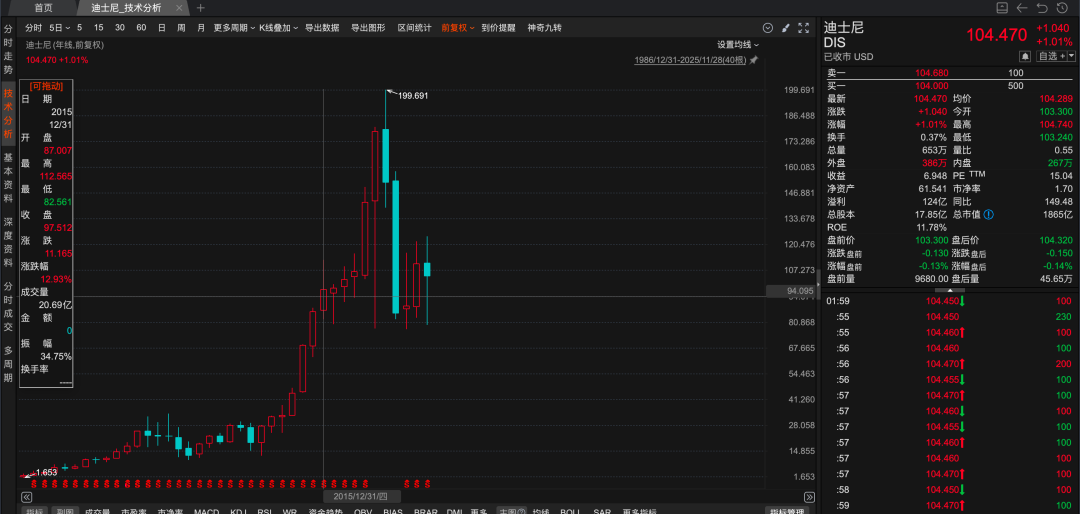Click 导出图形 button
1080x514 pixels.
pos(368,28)
